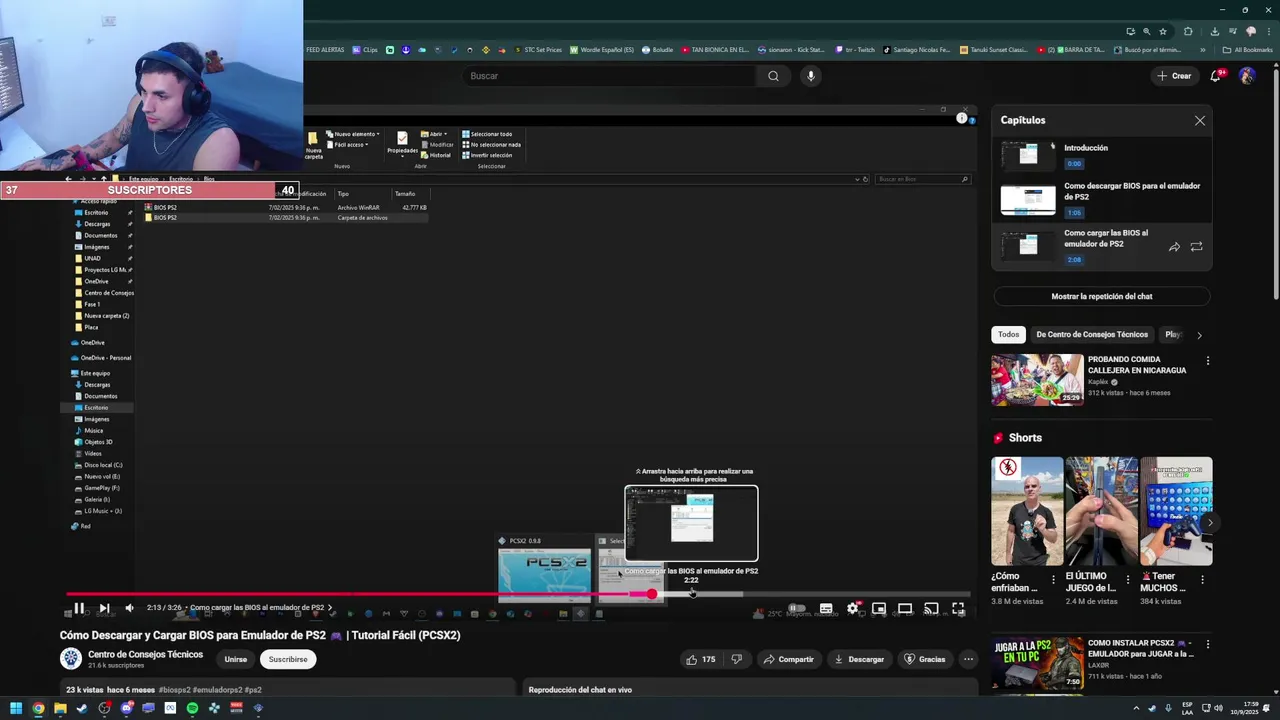
Task: Click the info card icon on video
Action: point(961,118)
